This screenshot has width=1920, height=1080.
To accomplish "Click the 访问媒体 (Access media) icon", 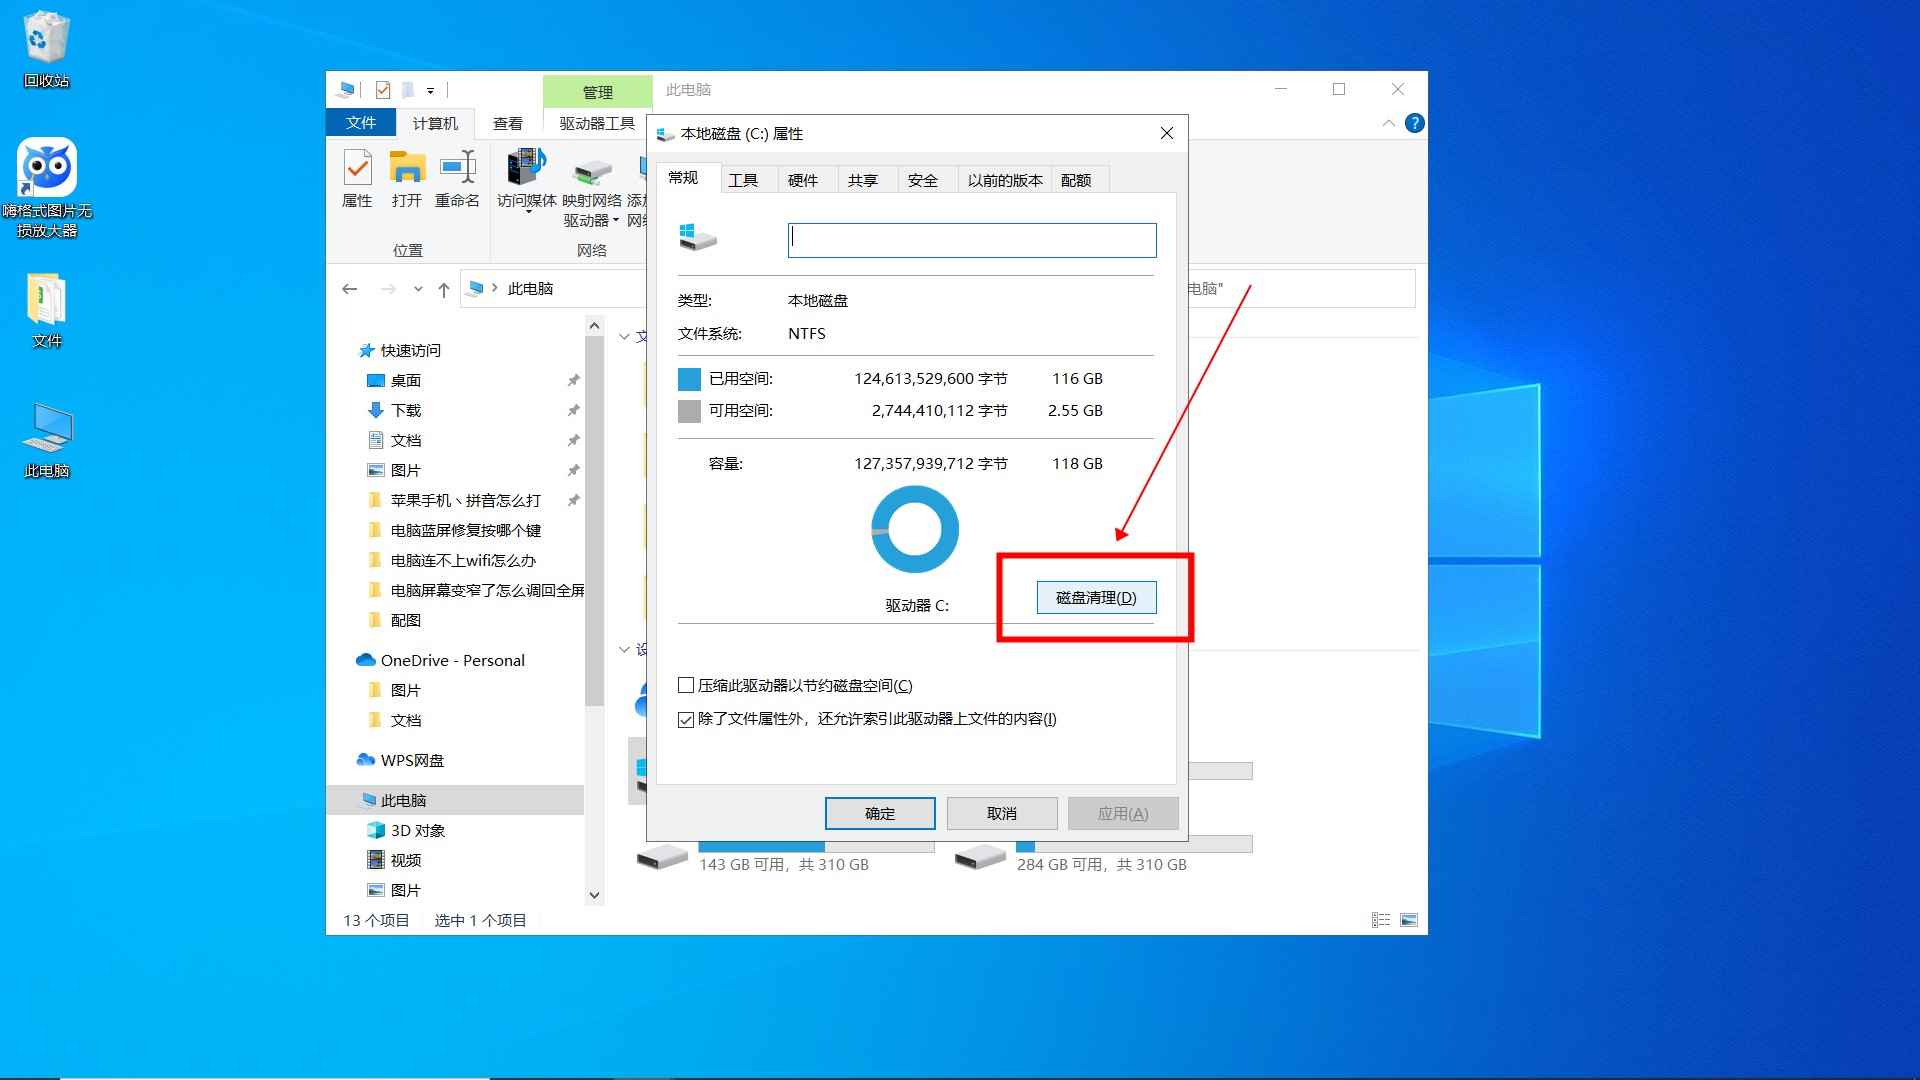I will pyautogui.click(x=524, y=180).
